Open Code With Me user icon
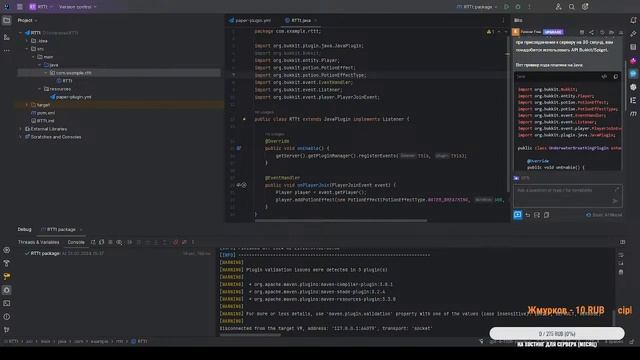The height and width of the screenshot is (360, 640). coord(558,7)
